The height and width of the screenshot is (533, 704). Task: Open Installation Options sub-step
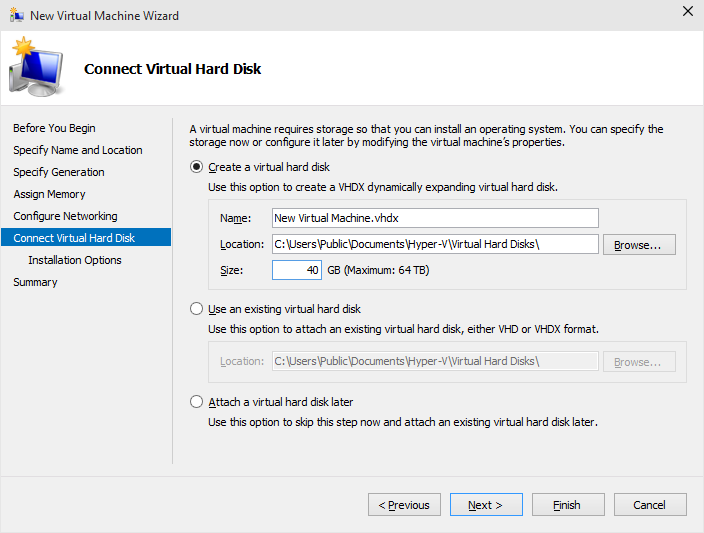coord(75,260)
